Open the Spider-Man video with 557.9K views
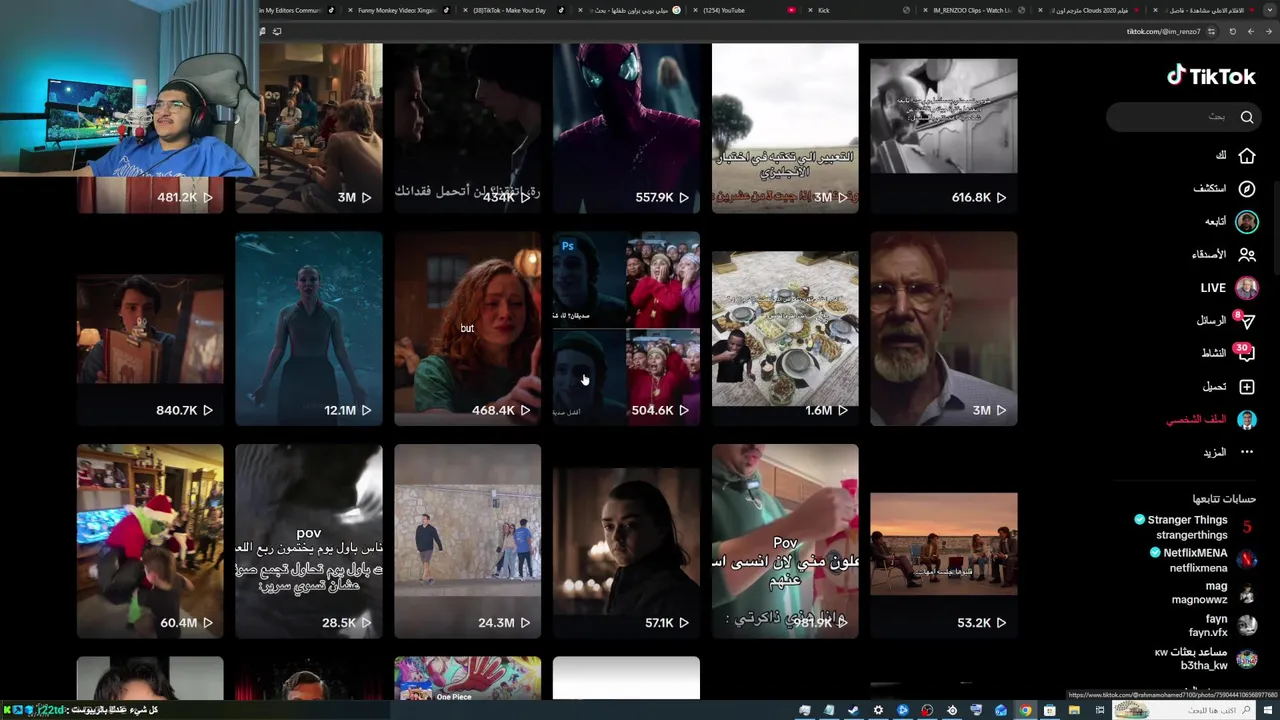This screenshot has width=1280, height=720. click(x=626, y=128)
